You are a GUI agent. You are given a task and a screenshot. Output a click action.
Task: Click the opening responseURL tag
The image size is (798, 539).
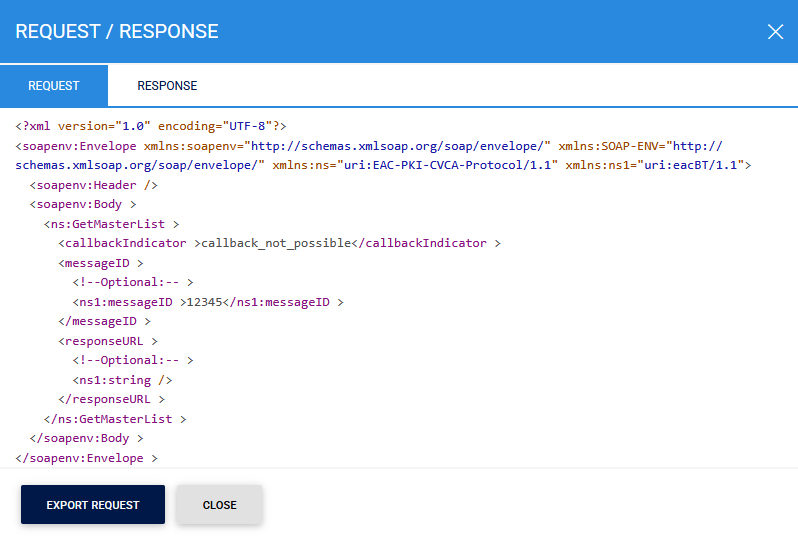(x=108, y=341)
